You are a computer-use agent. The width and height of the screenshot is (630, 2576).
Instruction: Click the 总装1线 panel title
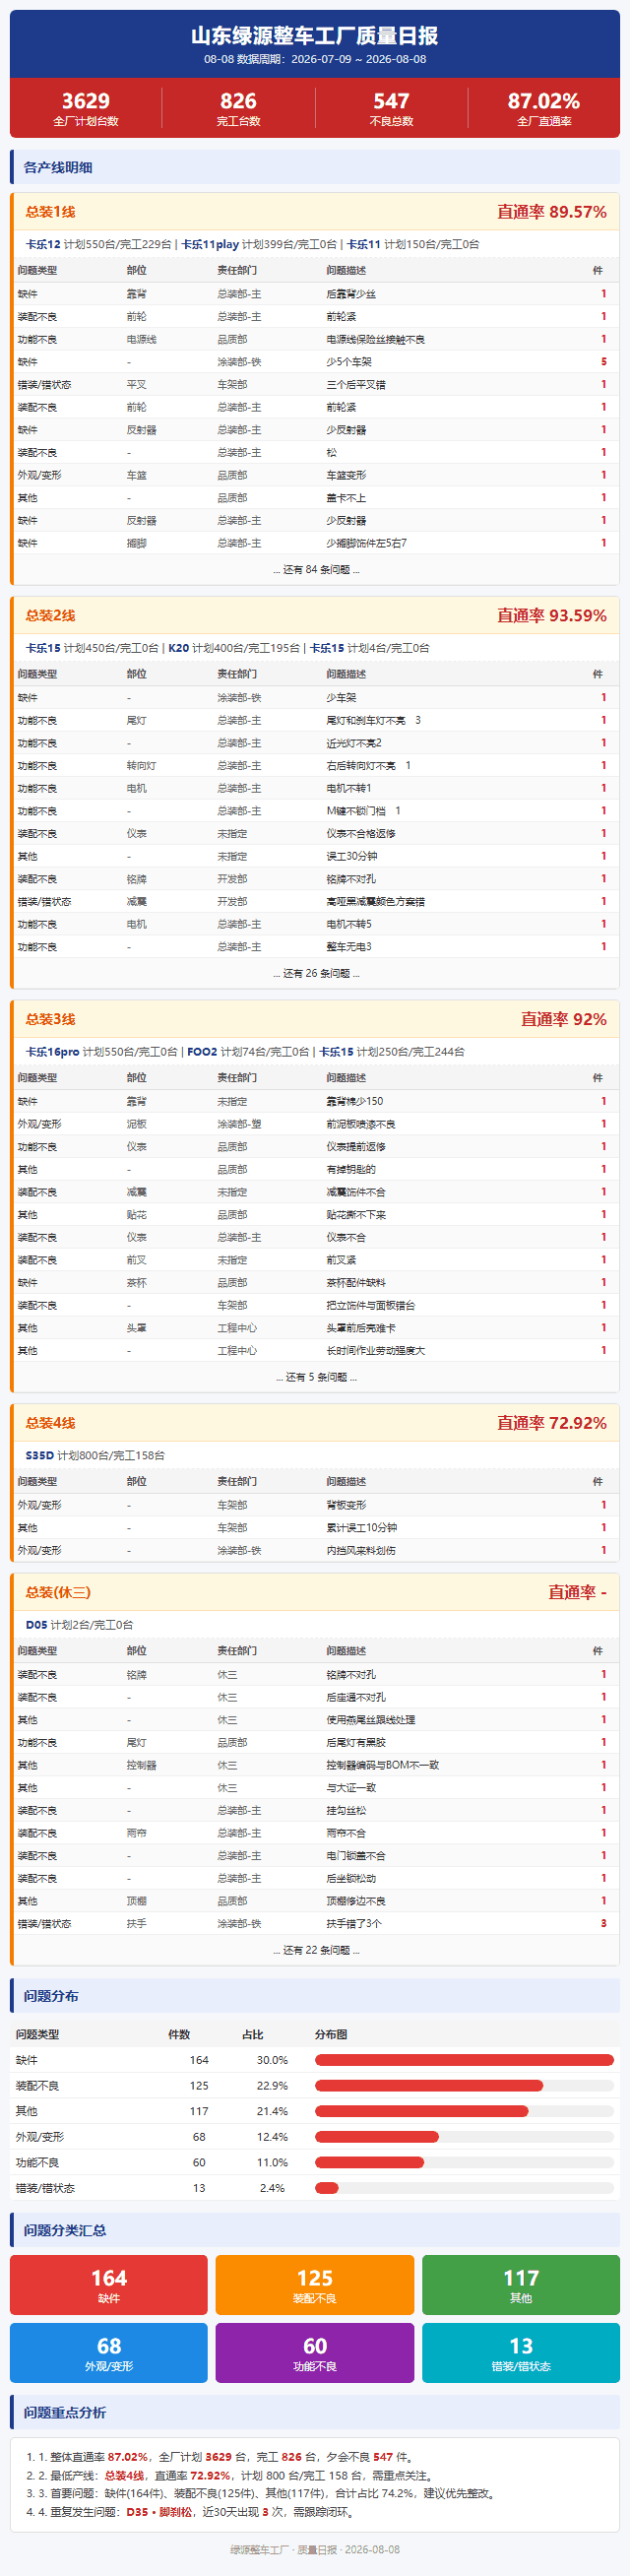click(50, 212)
